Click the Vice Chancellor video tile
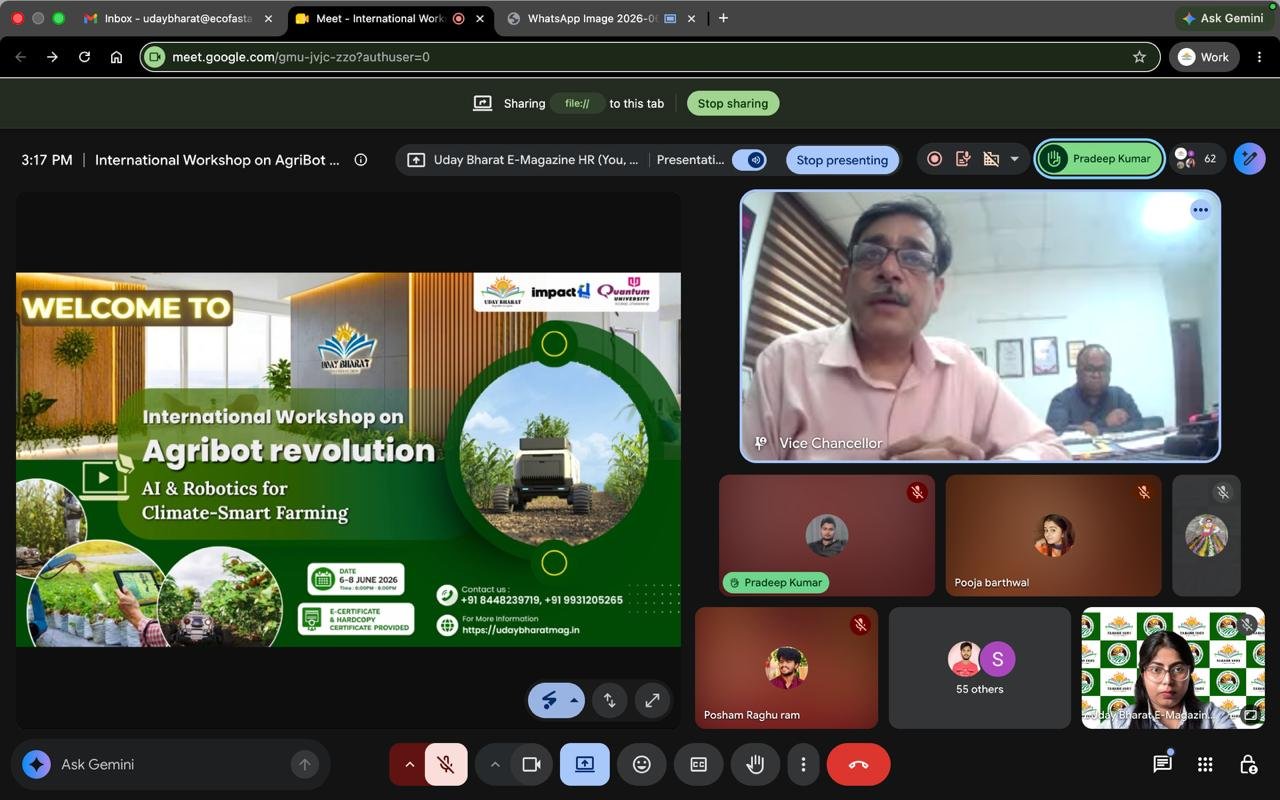Image resolution: width=1280 pixels, height=800 pixels. [x=980, y=326]
